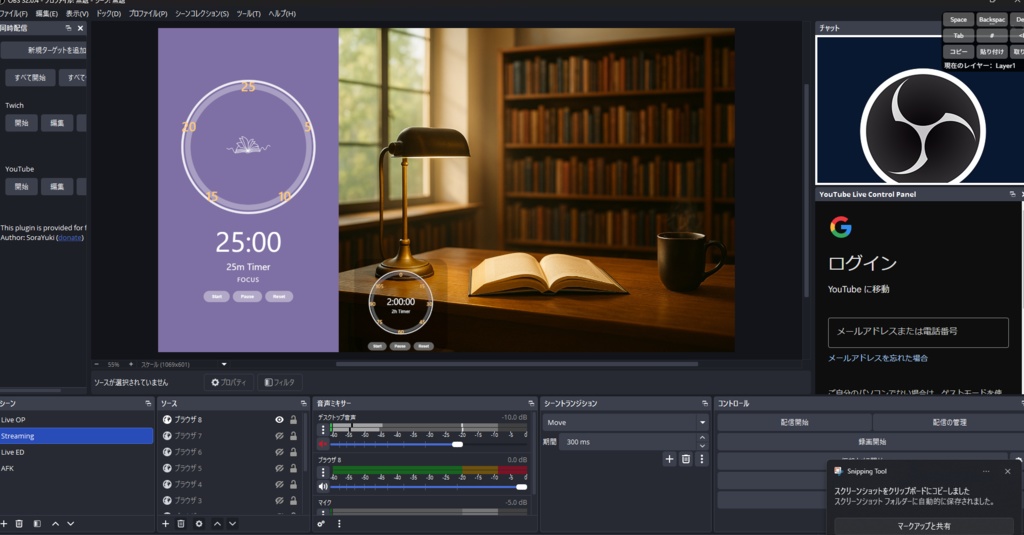Click the 配信の管理 button
This screenshot has height=535, width=1024.
click(x=949, y=423)
